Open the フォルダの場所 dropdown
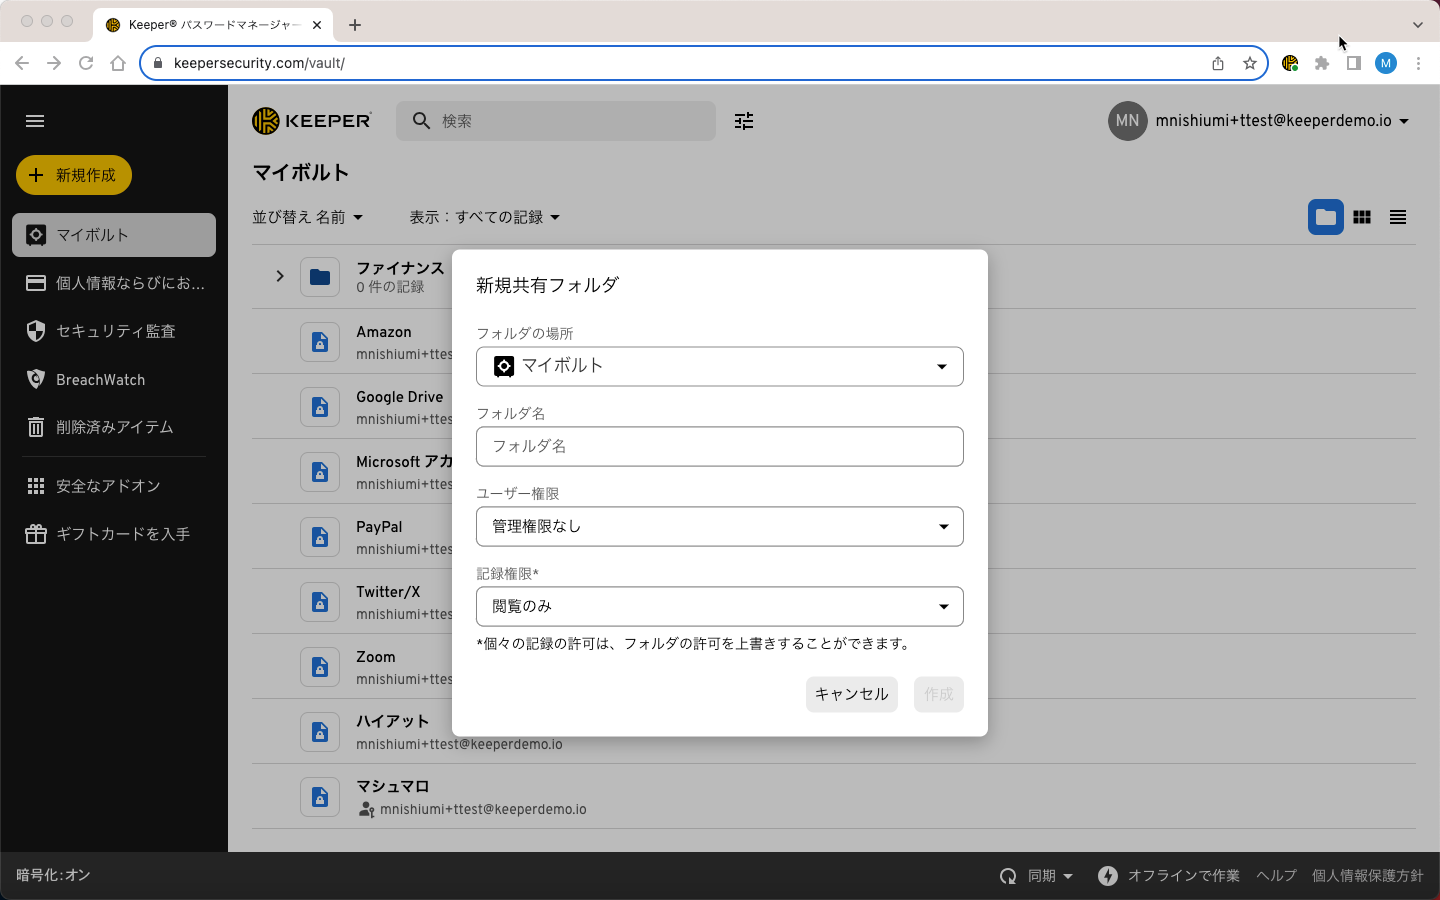 pyautogui.click(x=719, y=366)
